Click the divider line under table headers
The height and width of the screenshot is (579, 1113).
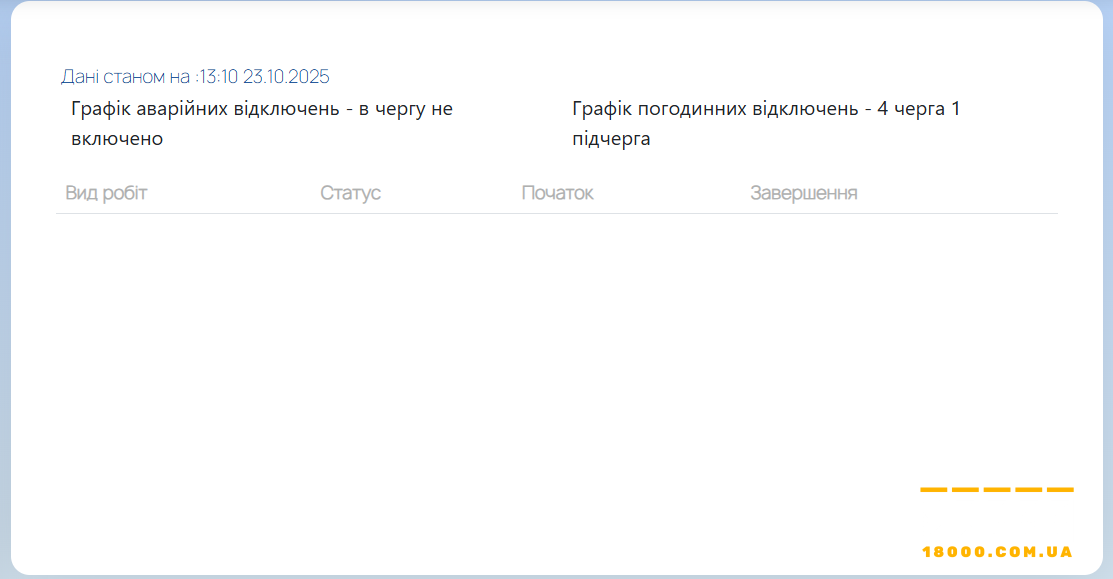click(556, 213)
